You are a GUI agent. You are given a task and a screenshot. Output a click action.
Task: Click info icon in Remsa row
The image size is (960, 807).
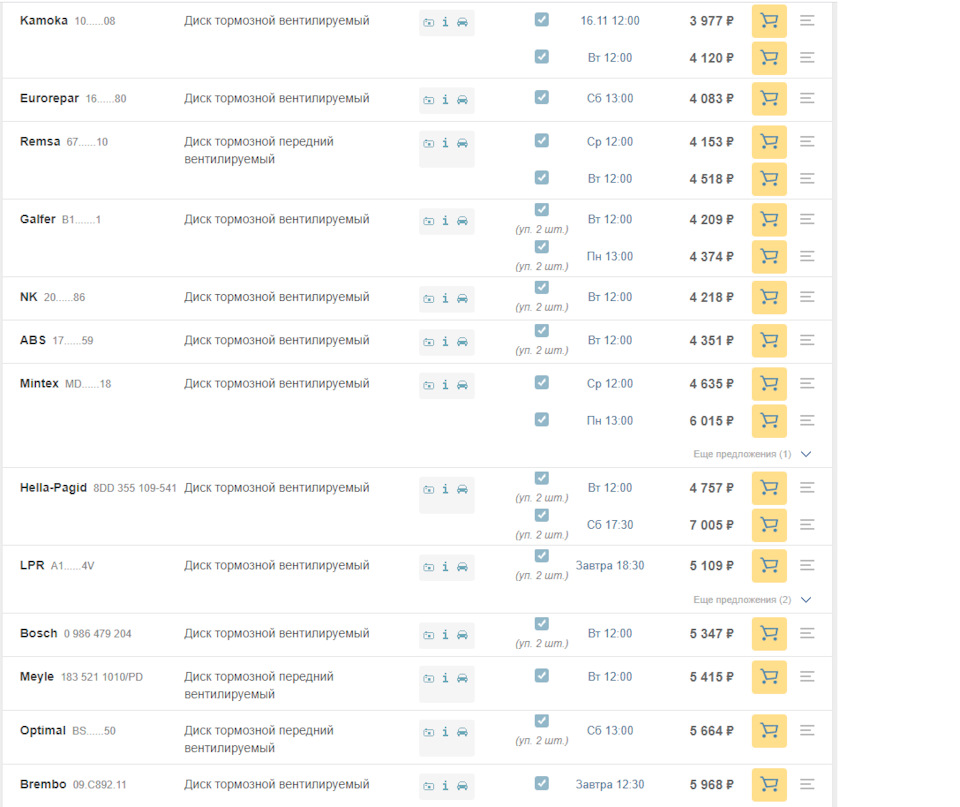(445, 143)
